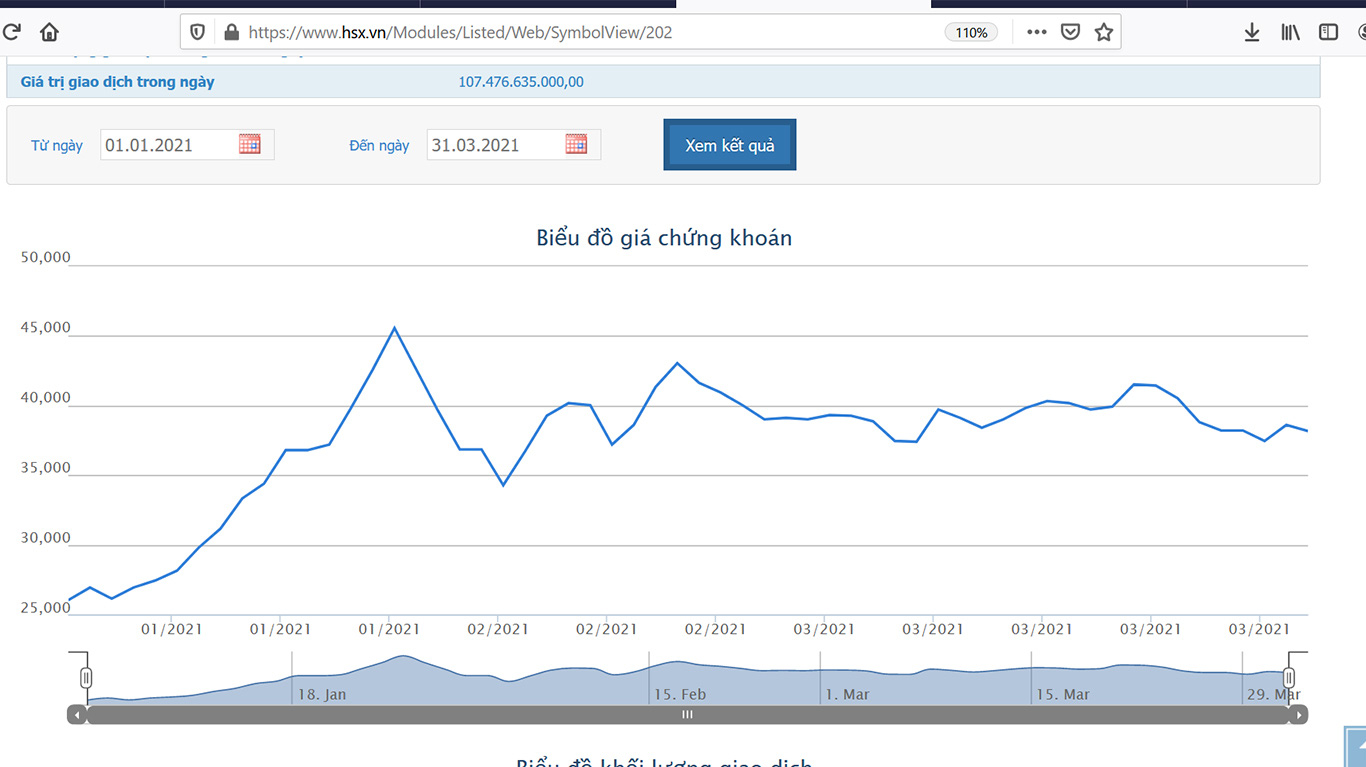Open the library menu
The width and height of the screenshot is (1366, 767).
[1290, 32]
